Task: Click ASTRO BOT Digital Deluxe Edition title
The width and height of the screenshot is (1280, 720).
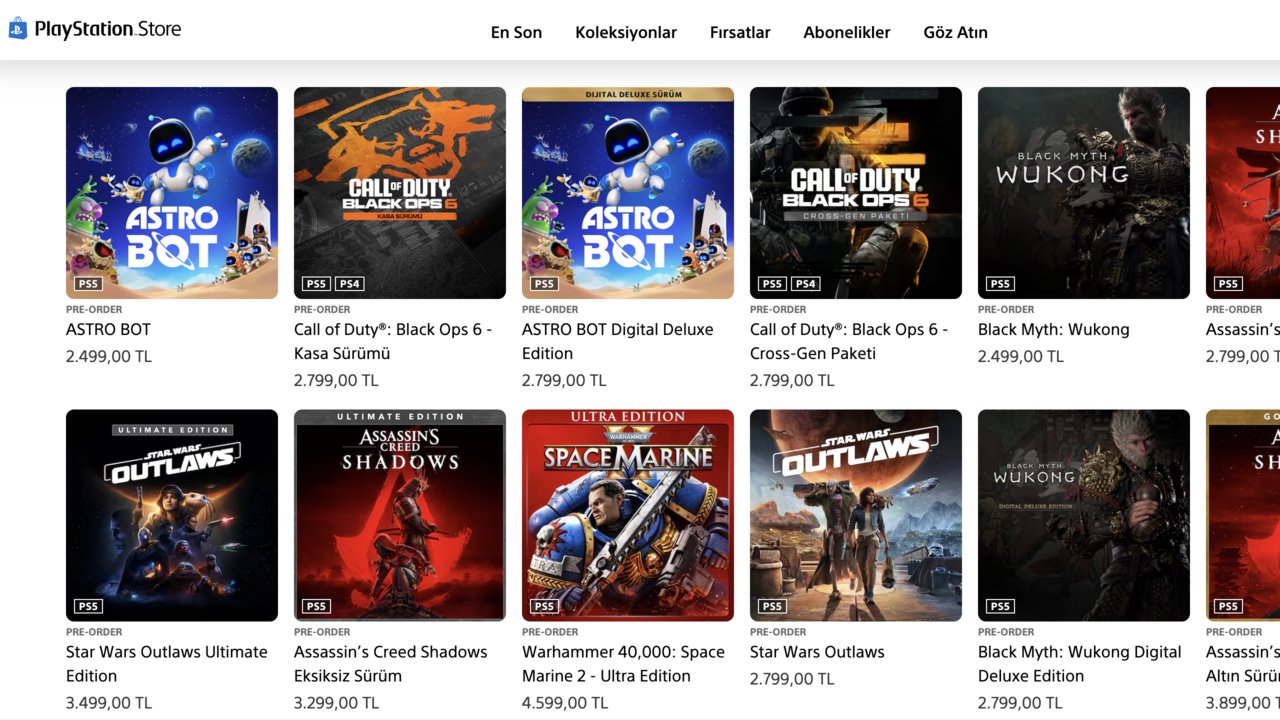Action: click(618, 341)
